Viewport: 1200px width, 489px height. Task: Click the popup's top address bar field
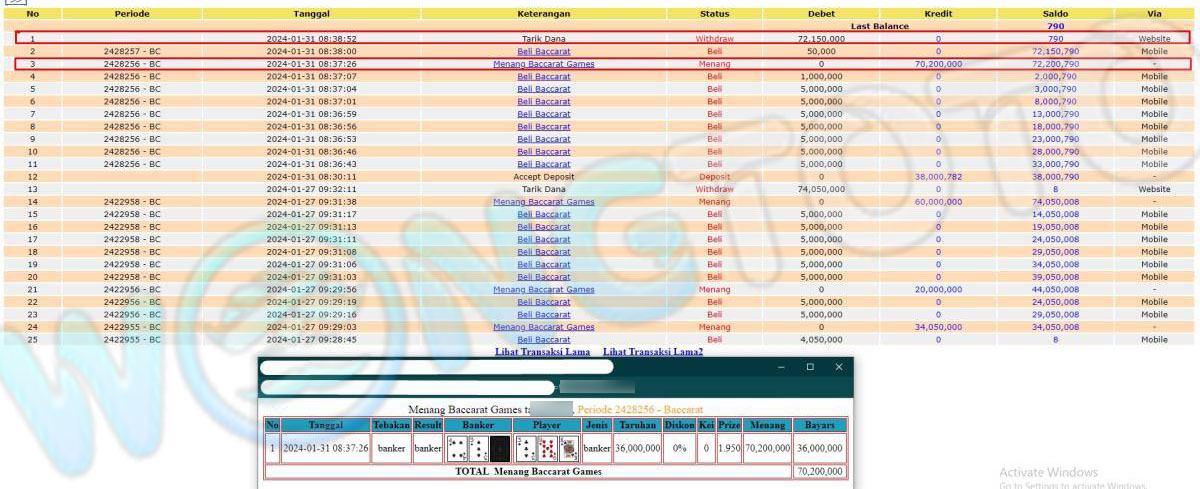436,367
